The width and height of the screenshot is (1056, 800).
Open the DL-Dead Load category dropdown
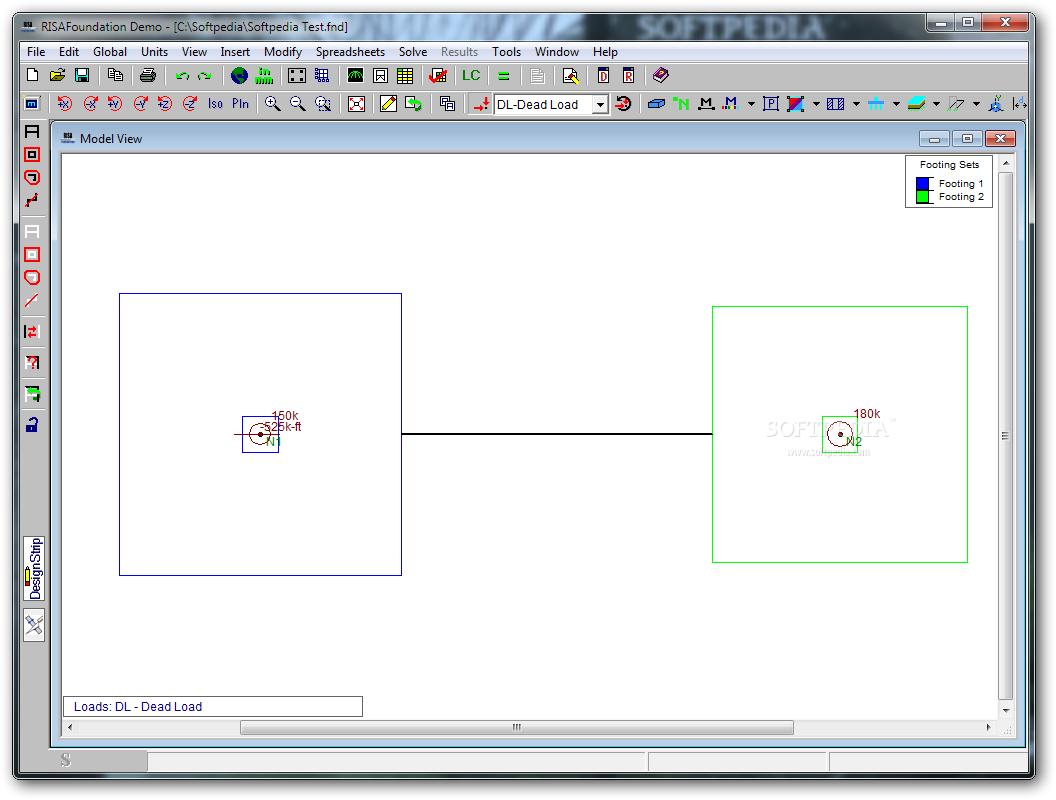coord(600,104)
